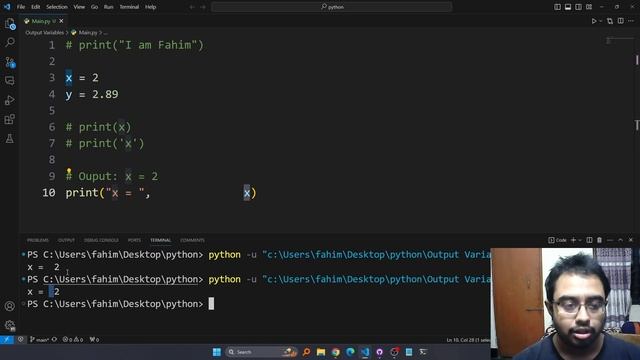Open the Run menu
This screenshot has width=640, height=360.
coord(108,7)
